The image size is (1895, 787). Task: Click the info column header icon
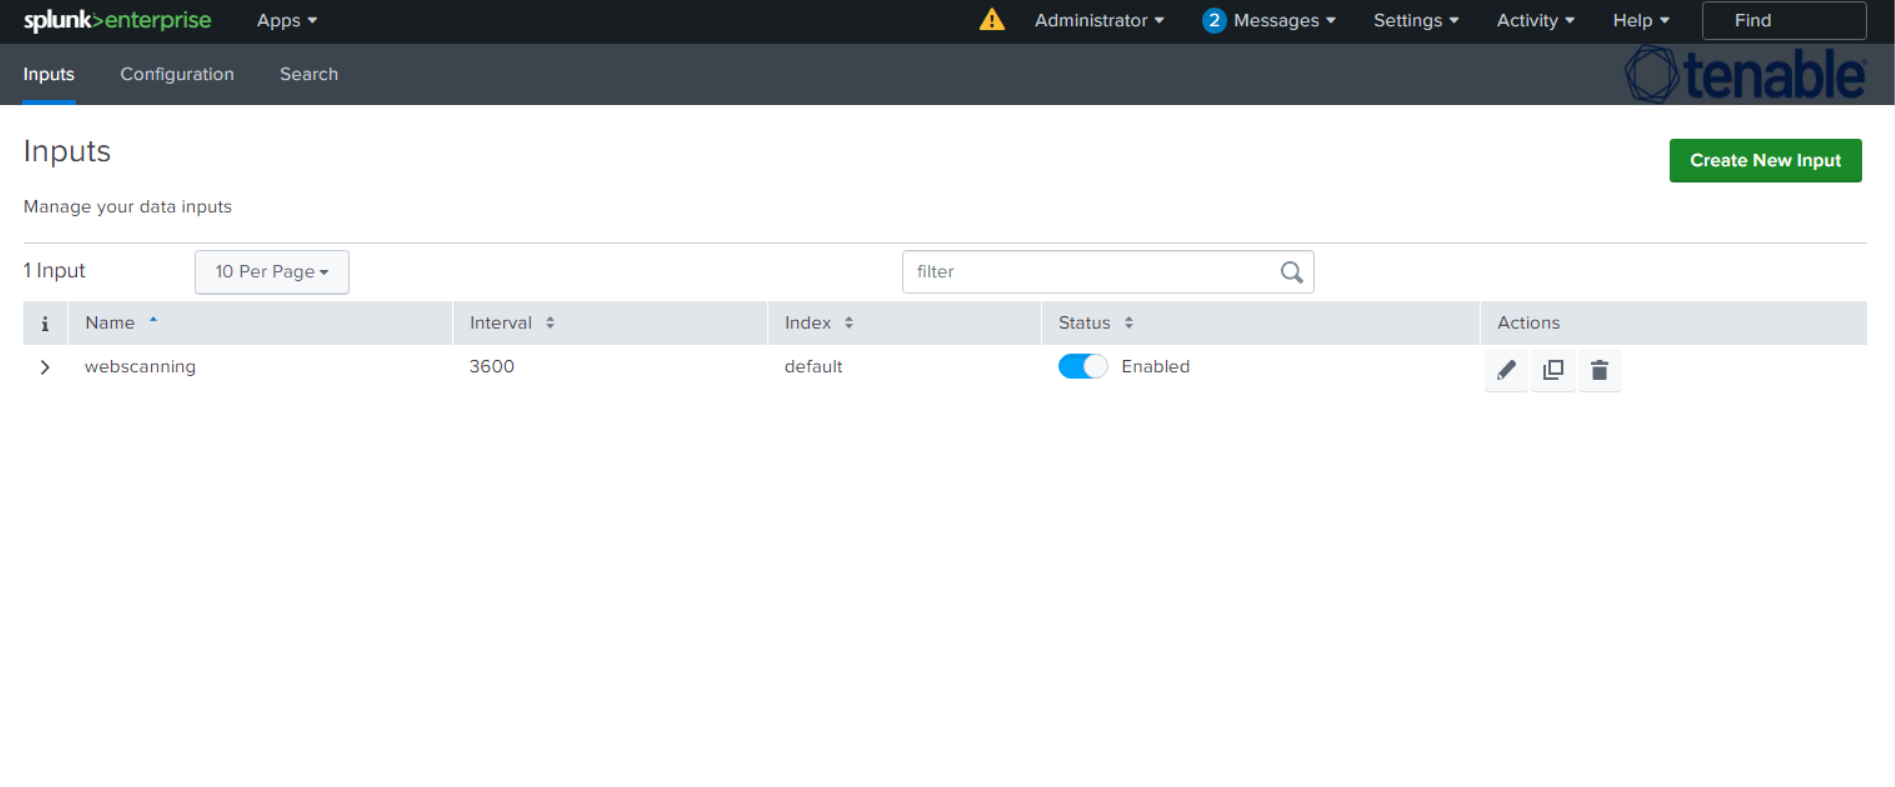(x=45, y=323)
